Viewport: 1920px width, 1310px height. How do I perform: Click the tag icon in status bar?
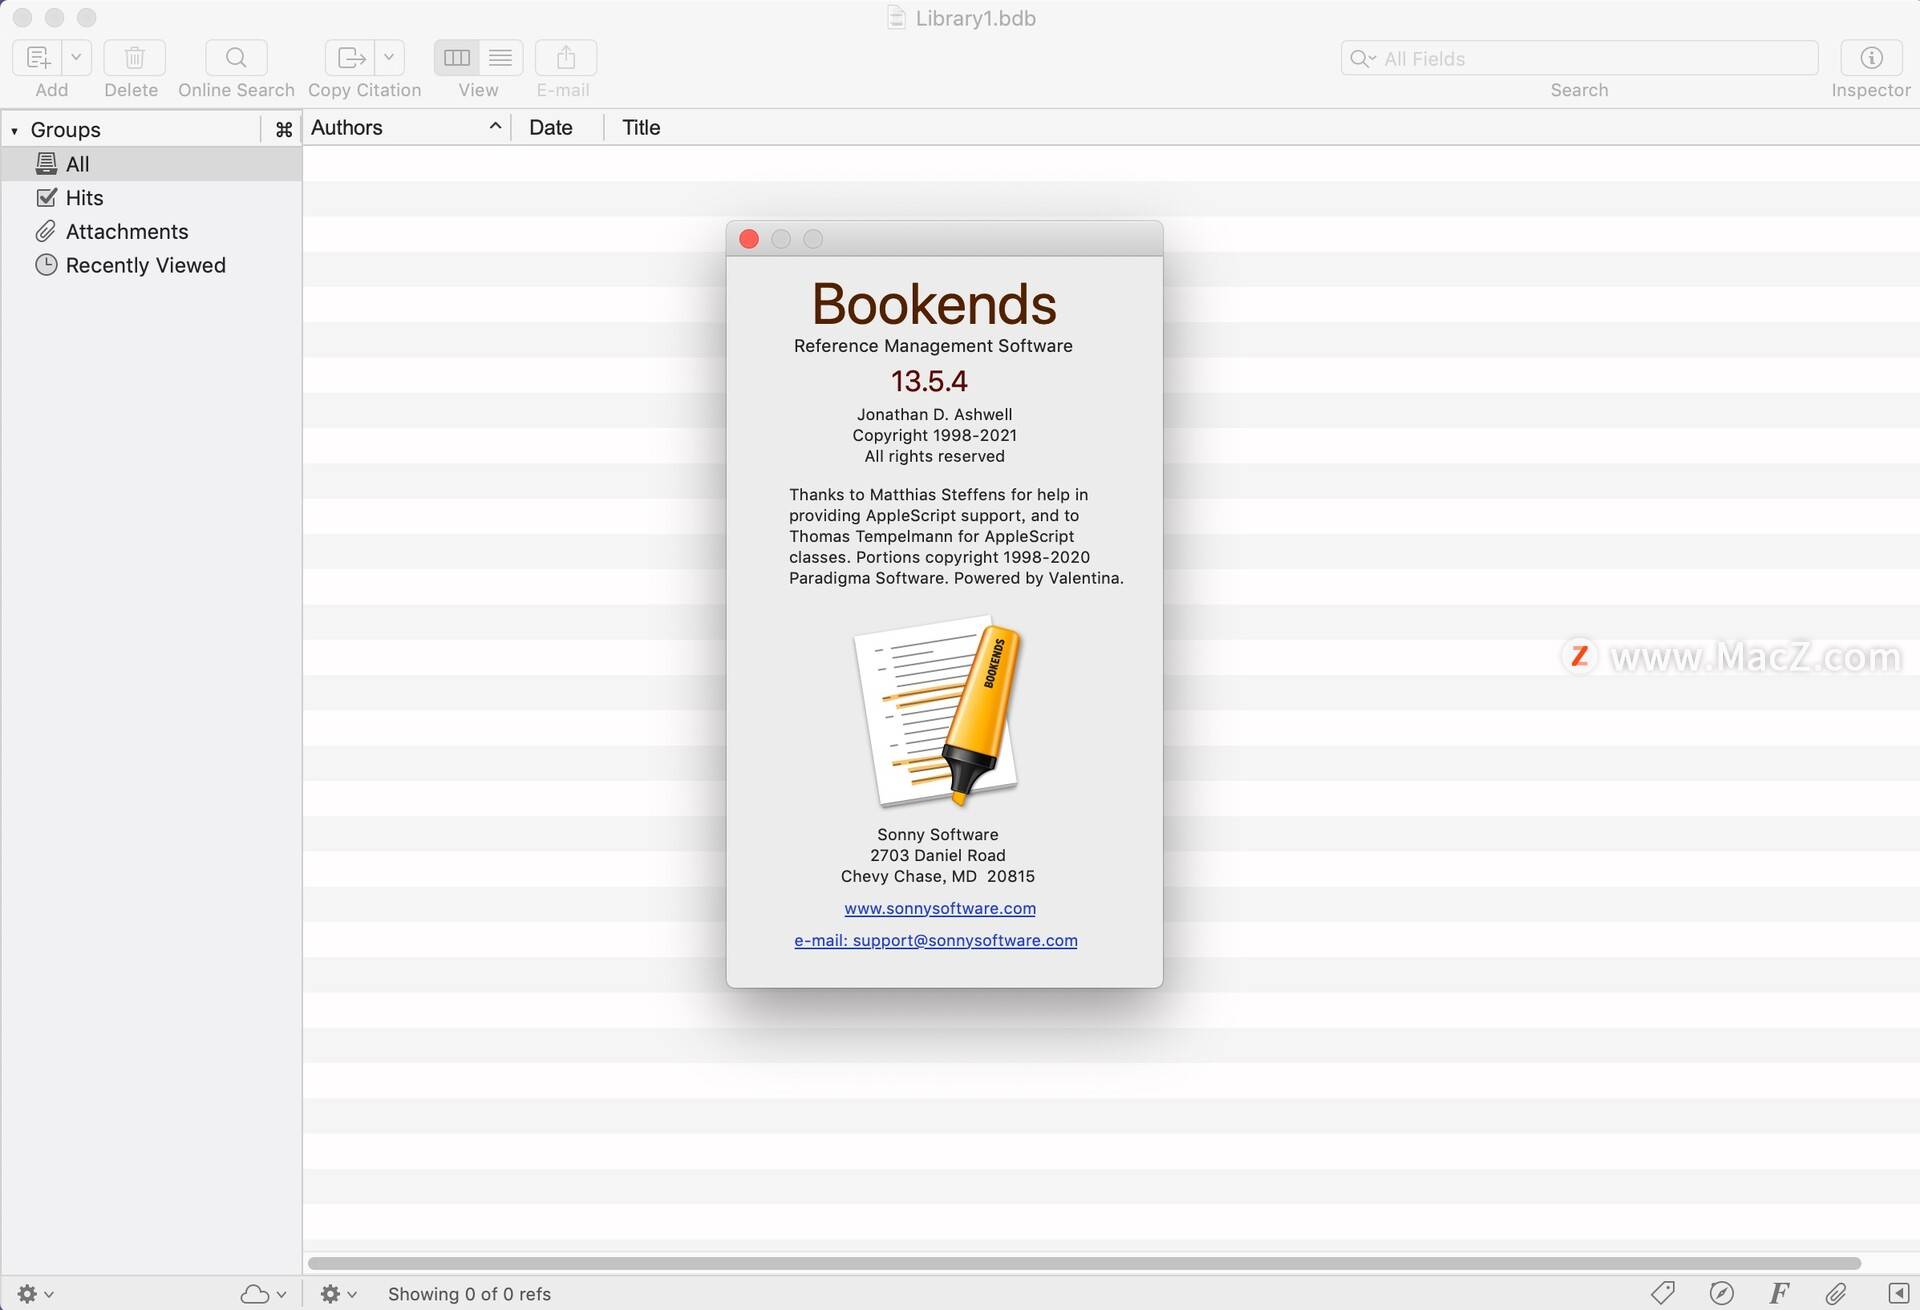tap(1663, 1293)
